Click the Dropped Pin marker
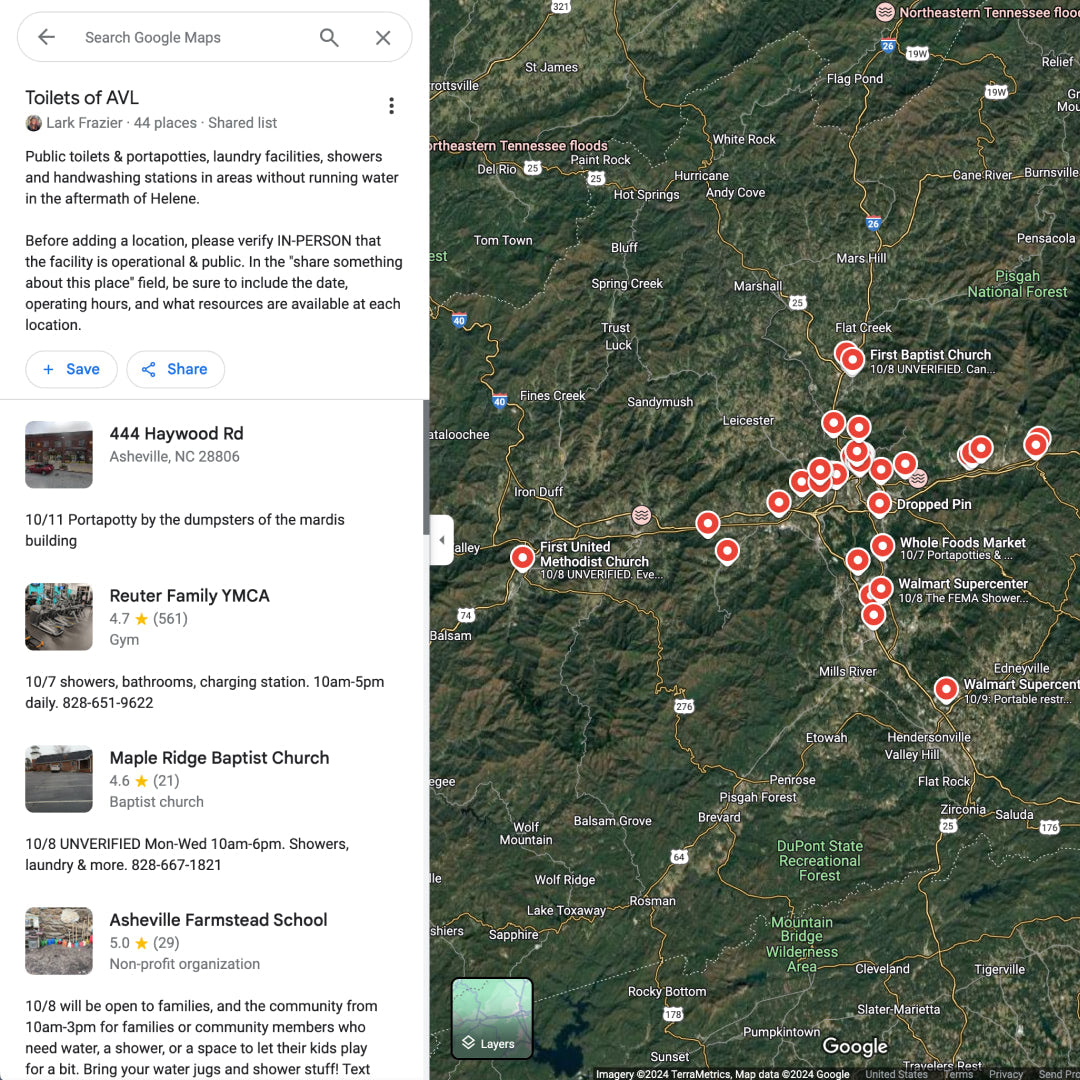Image resolution: width=1080 pixels, height=1080 pixels. click(x=879, y=503)
